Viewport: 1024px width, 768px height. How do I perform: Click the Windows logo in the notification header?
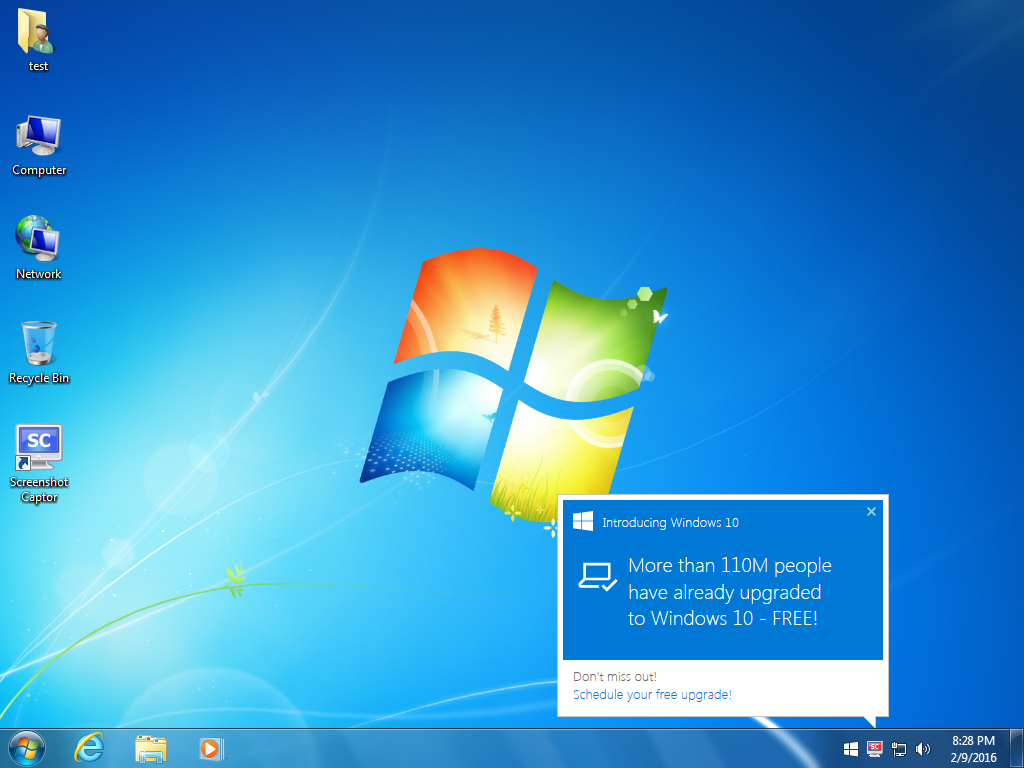[x=583, y=521]
